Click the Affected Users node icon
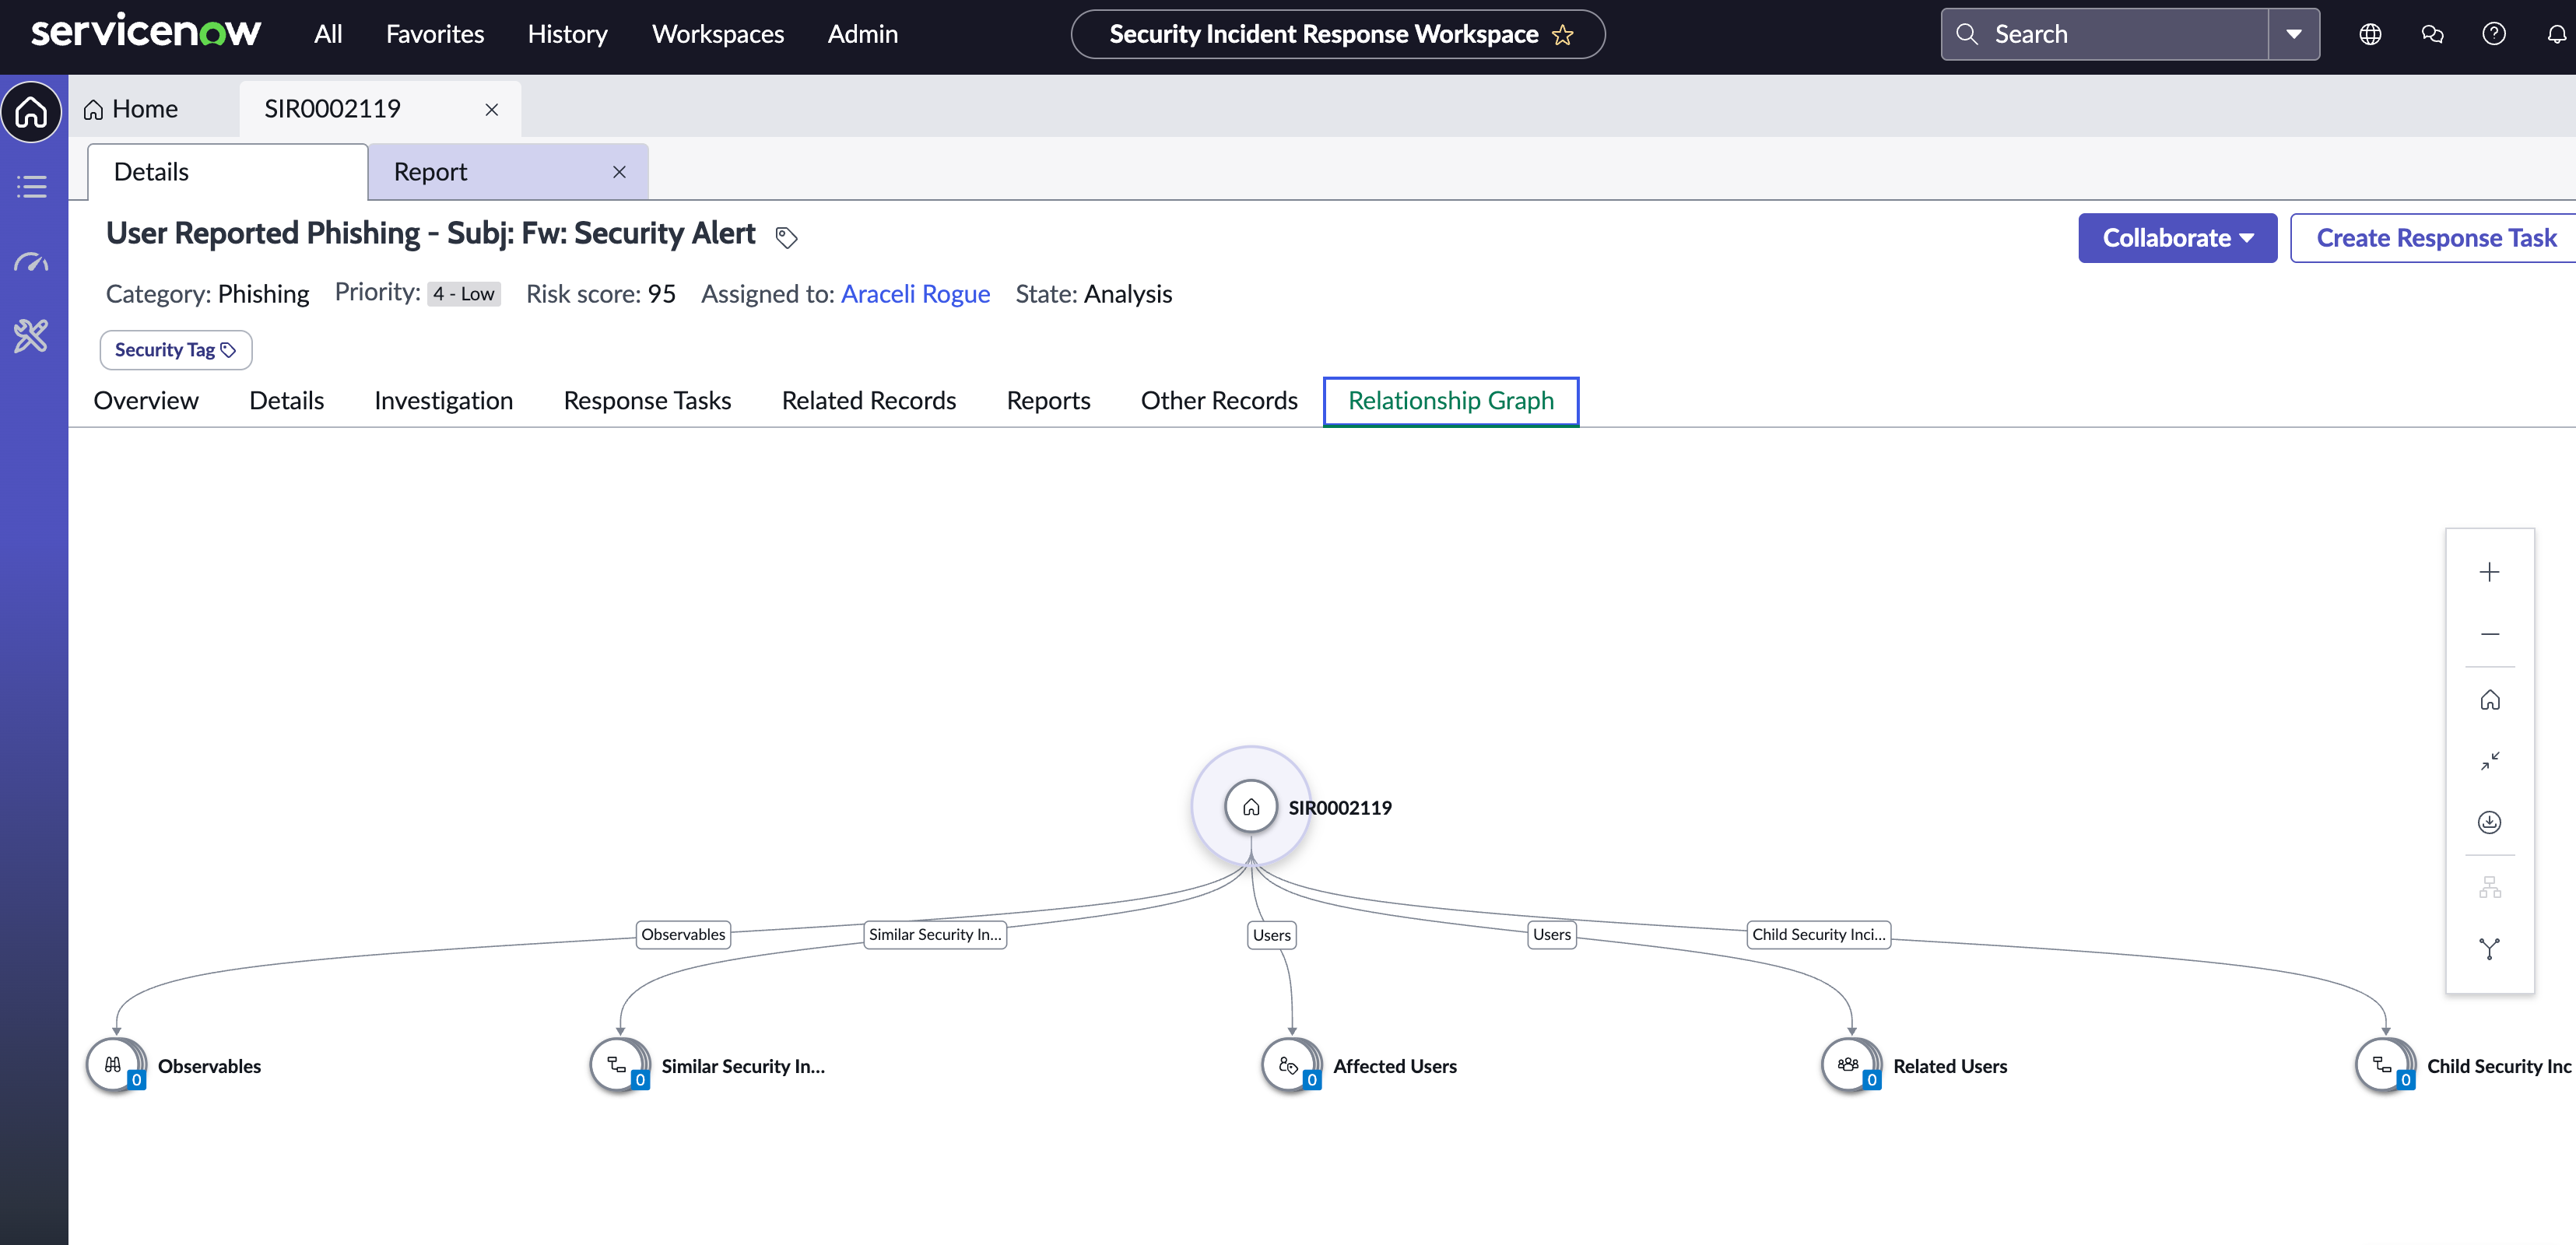Image resolution: width=2576 pixels, height=1245 pixels. pos(1290,1065)
